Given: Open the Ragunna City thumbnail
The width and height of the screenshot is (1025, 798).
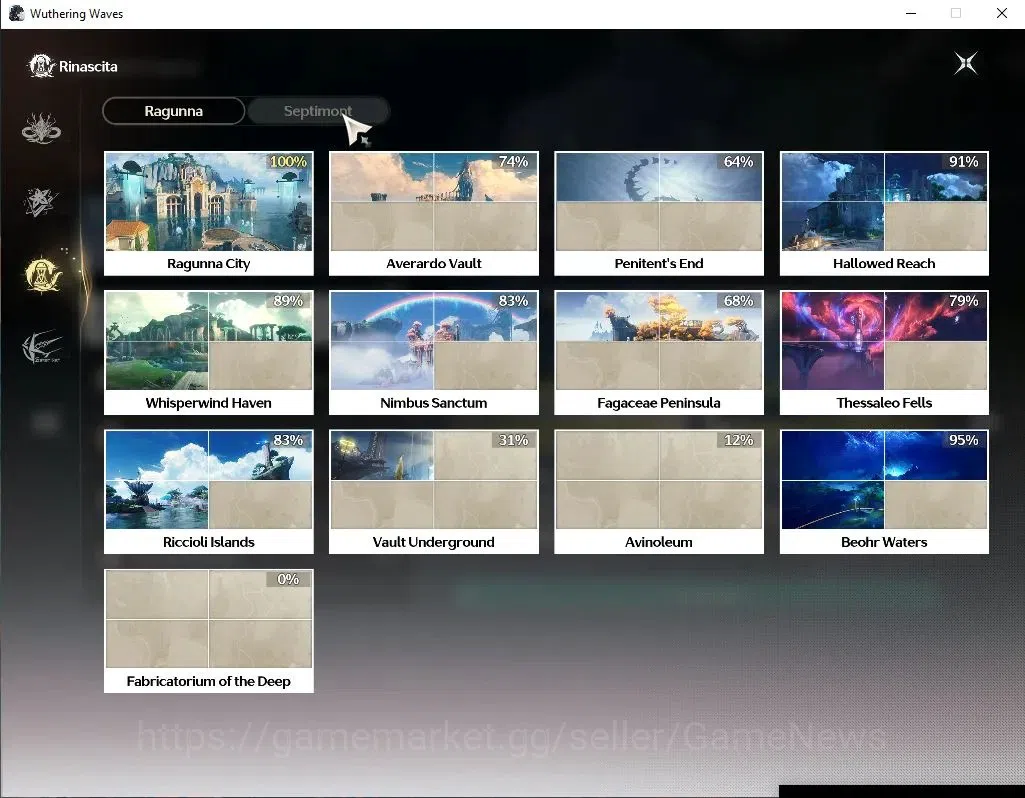Looking at the screenshot, I should pyautogui.click(x=209, y=202).
